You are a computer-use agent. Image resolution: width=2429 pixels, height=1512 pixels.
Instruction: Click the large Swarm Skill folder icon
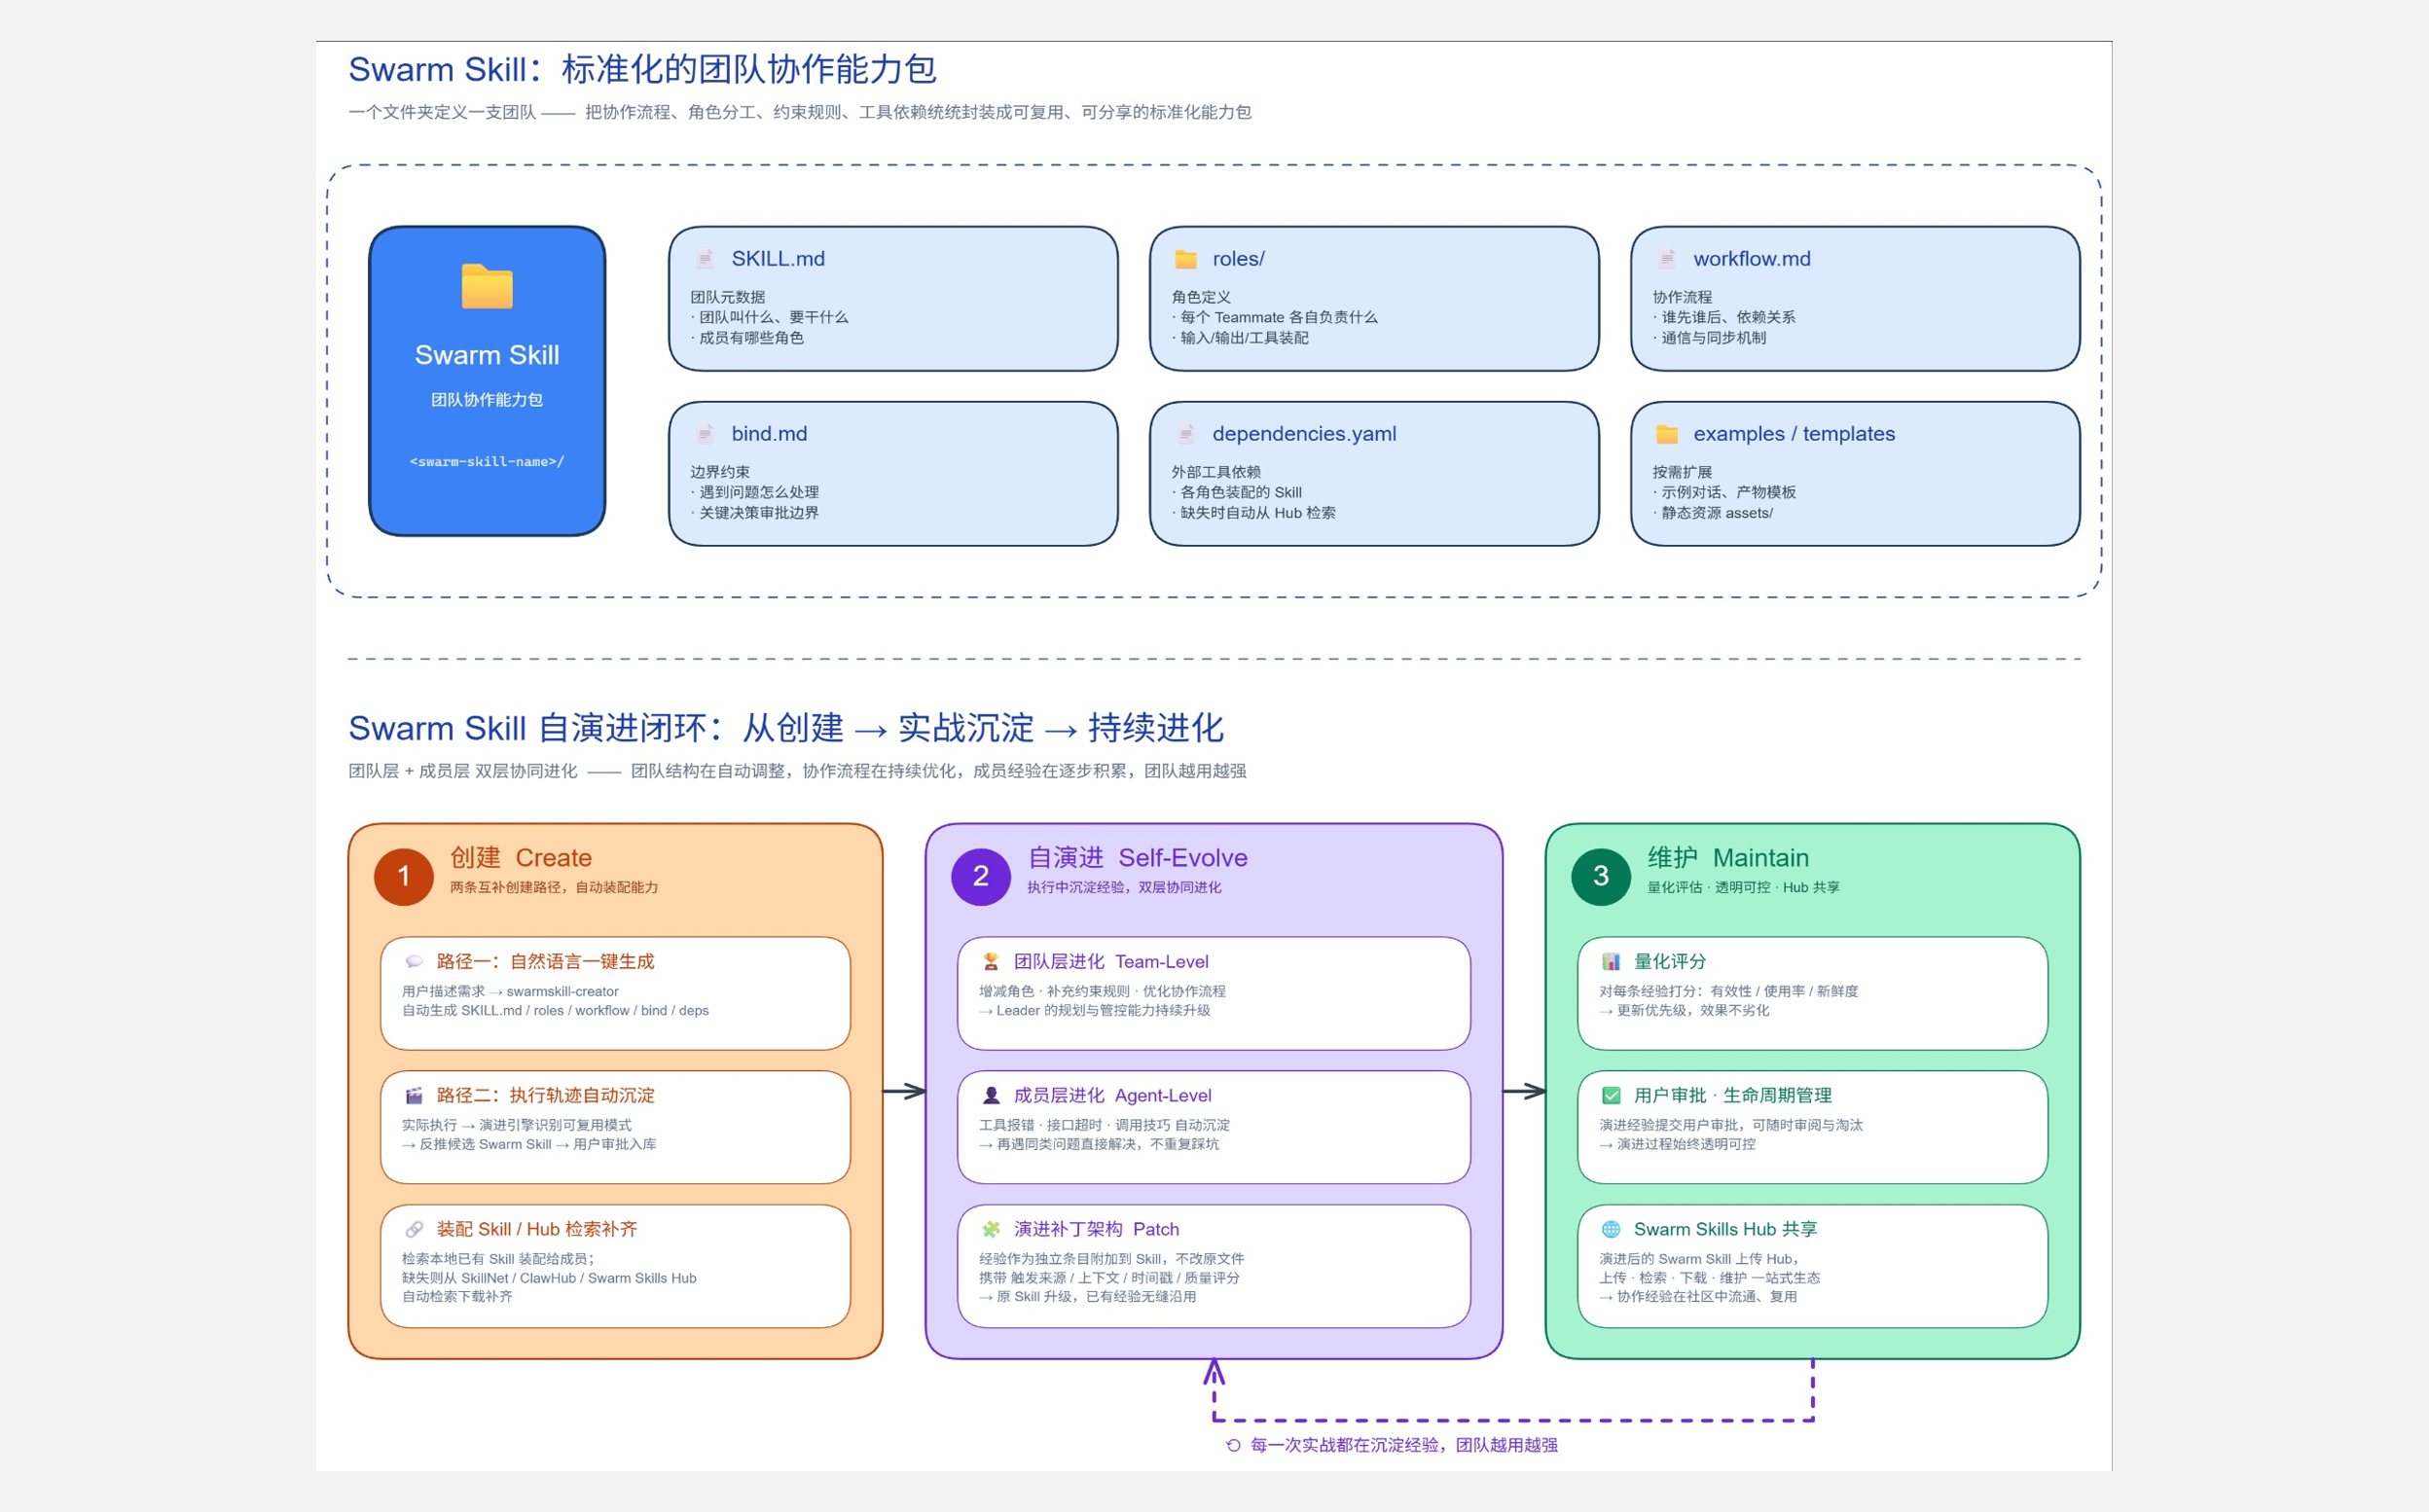point(487,286)
